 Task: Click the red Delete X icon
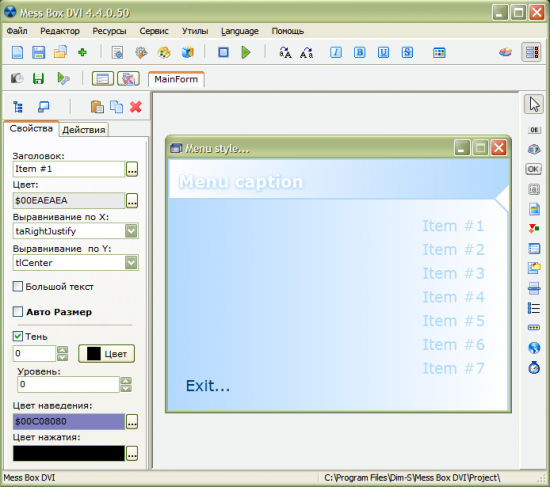tap(136, 107)
